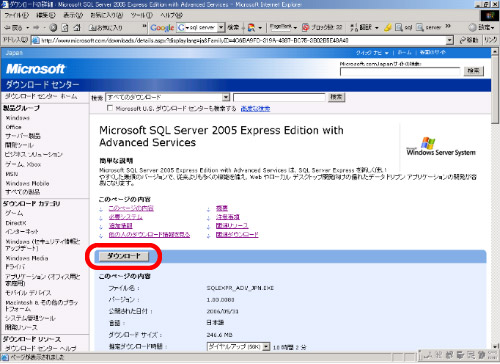The height and width of the screenshot is (364, 500).
Task: Click the Google toolbar 翻訳 button
Action: click(x=361, y=27)
